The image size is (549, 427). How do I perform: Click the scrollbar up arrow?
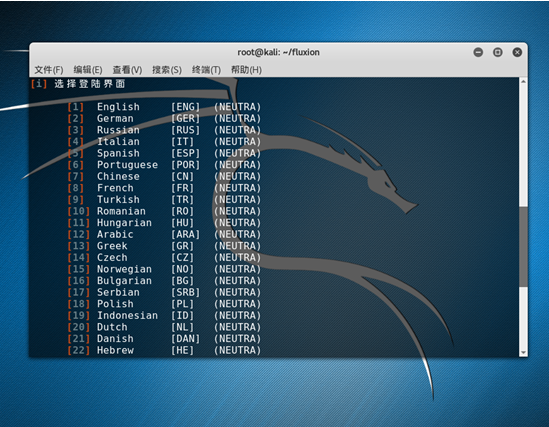tap(523, 82)
